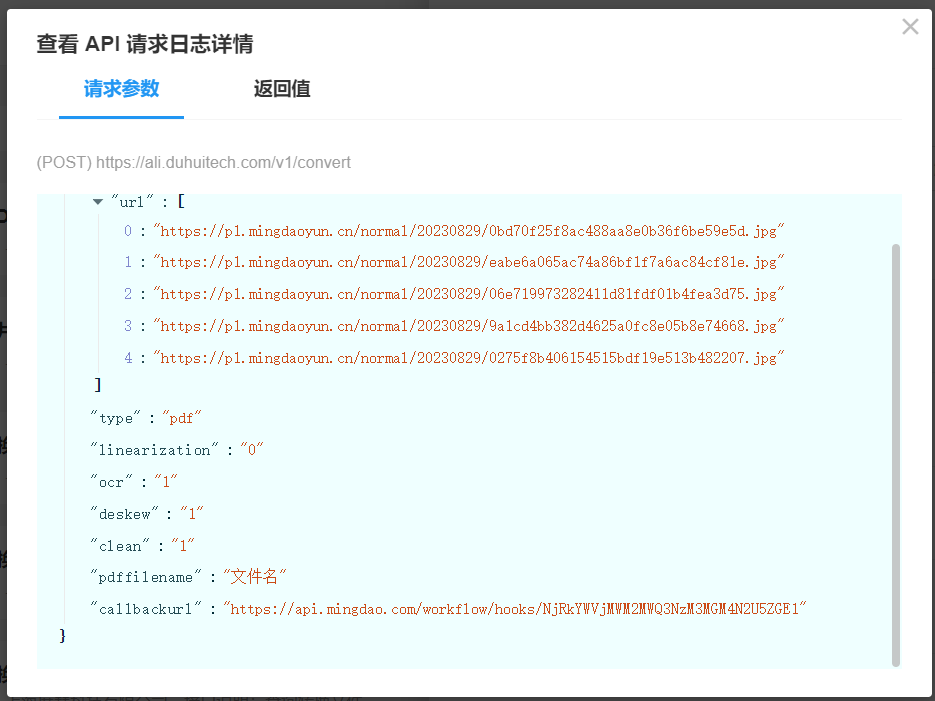Viewport: 935px width, 701px height.
Task: Click the "callbackurl" key label
Action: pyautogui.click(x=146, y=608)
